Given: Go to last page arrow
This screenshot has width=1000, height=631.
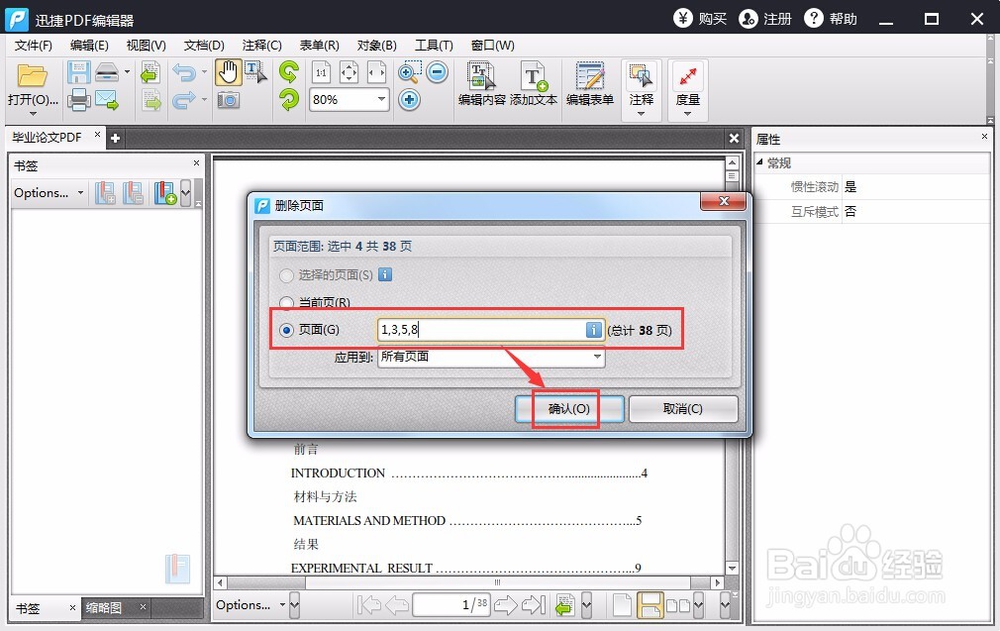Looking at the screenshot, I should 534,604.
